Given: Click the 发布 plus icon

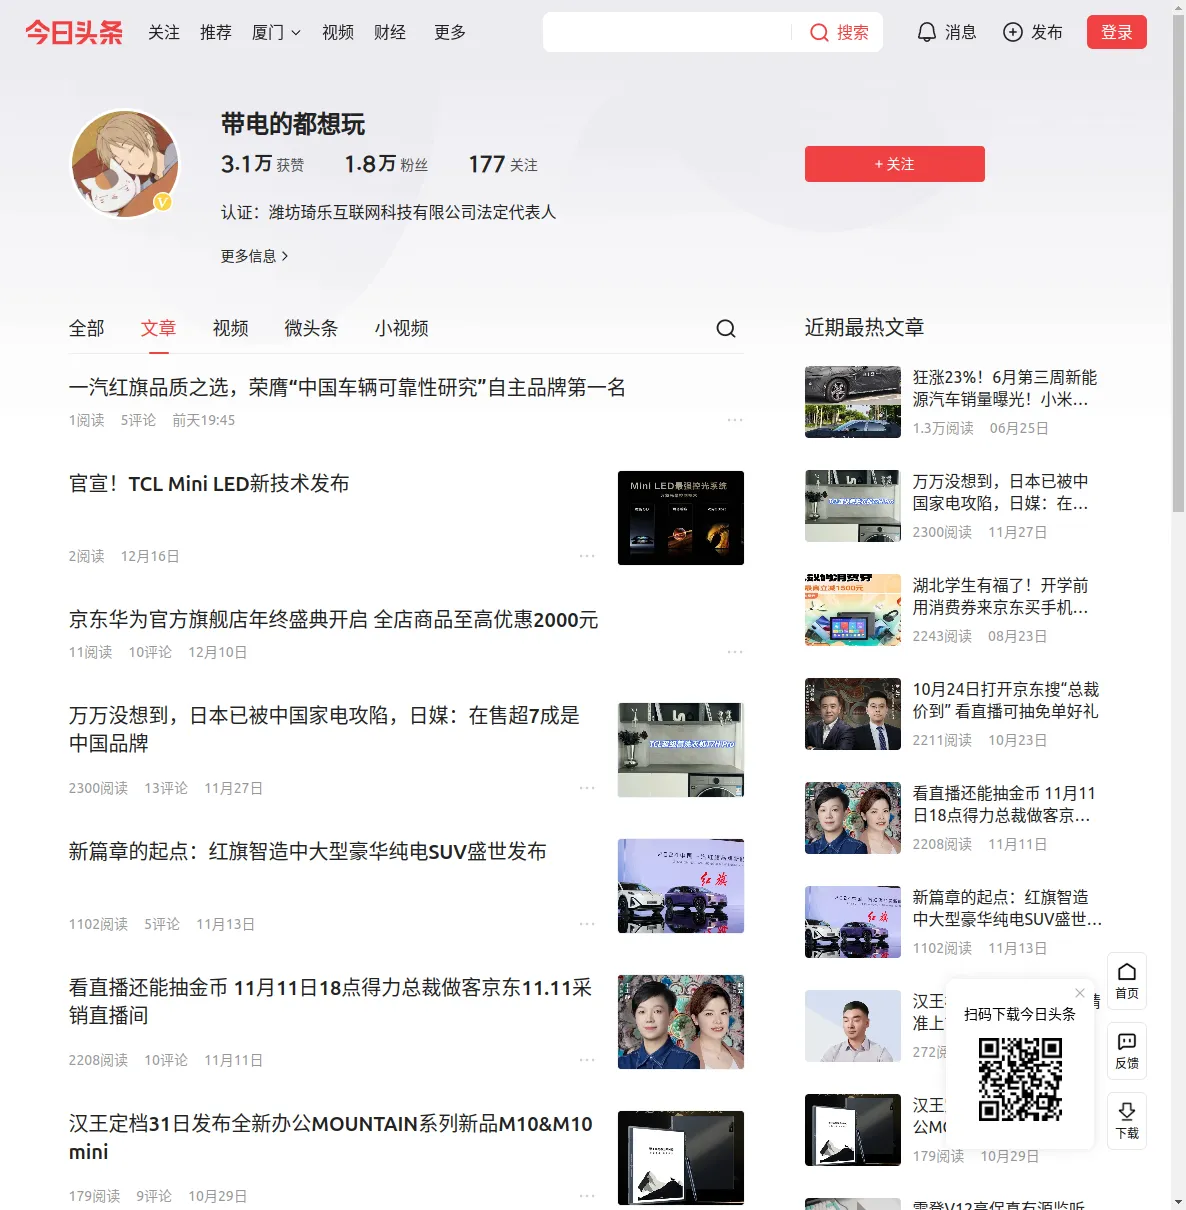Looking at the screenshot, I should tap(1013, 32).
